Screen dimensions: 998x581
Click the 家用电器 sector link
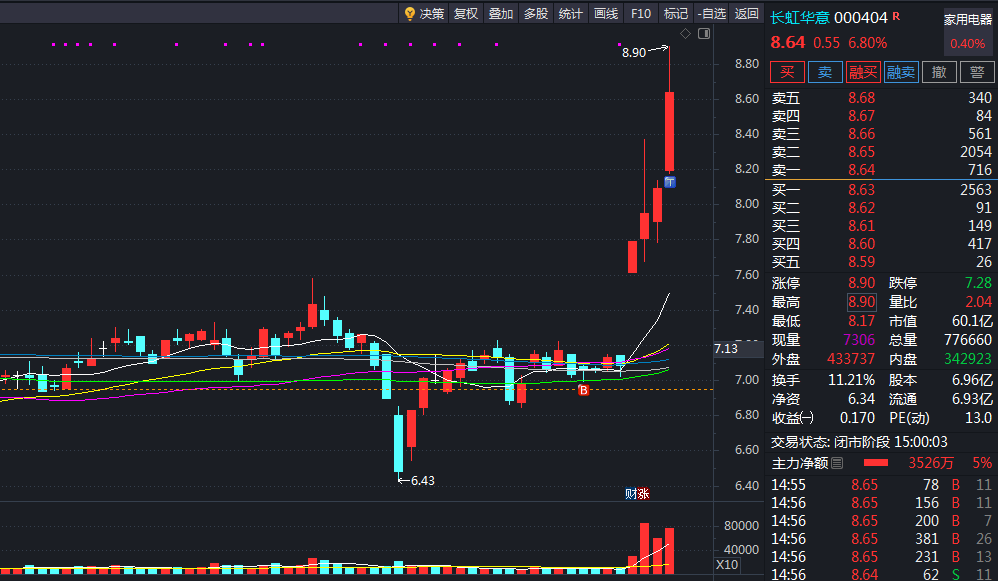pos(967,20)
